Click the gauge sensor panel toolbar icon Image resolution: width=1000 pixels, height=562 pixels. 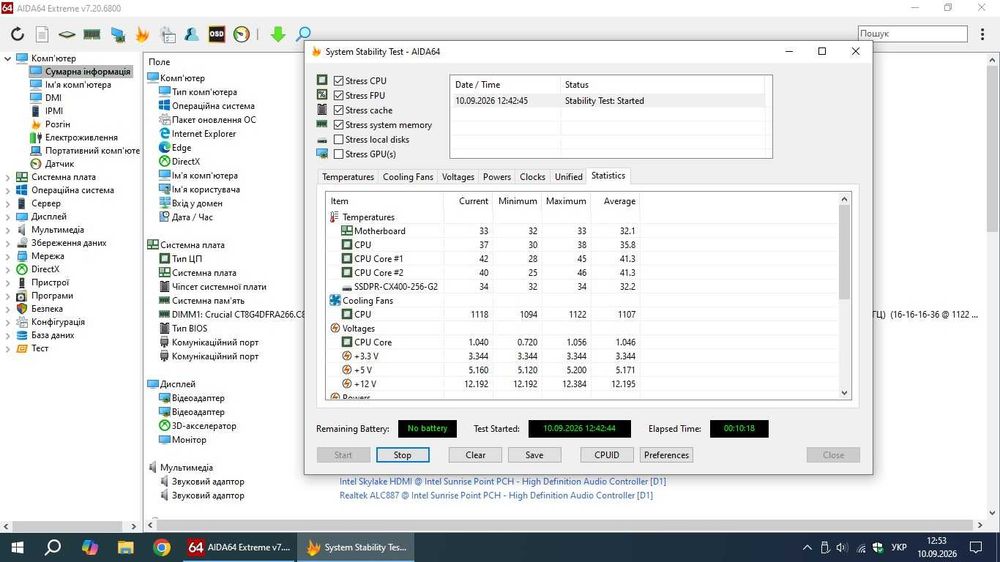(242, 34)
